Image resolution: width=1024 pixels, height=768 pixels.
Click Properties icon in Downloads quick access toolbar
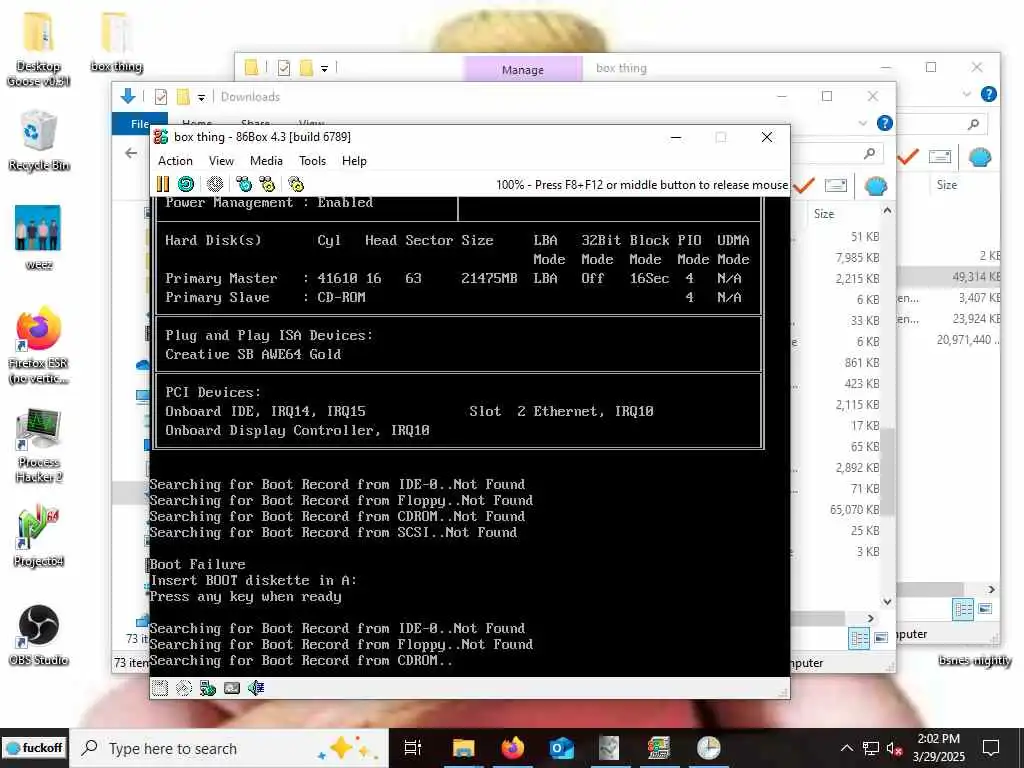point(161,97)
